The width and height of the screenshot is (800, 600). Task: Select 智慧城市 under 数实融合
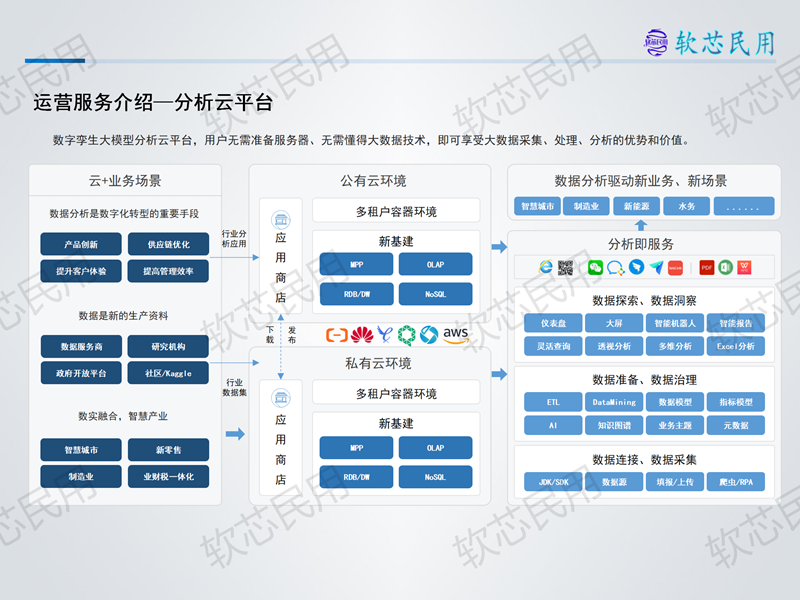pyautogui.click(x=81, y=449)
